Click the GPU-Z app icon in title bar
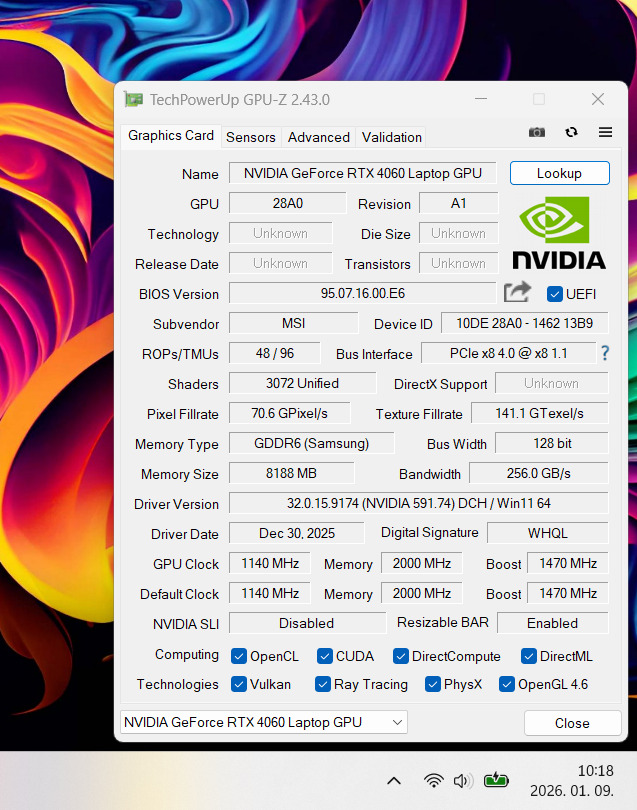The width and height of the screenshot is (637, 810). [133, 99]
